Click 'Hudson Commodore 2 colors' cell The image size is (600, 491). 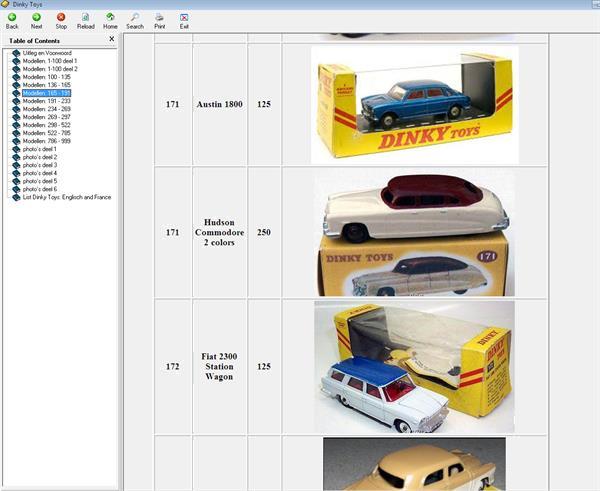[x=219, y=232]
